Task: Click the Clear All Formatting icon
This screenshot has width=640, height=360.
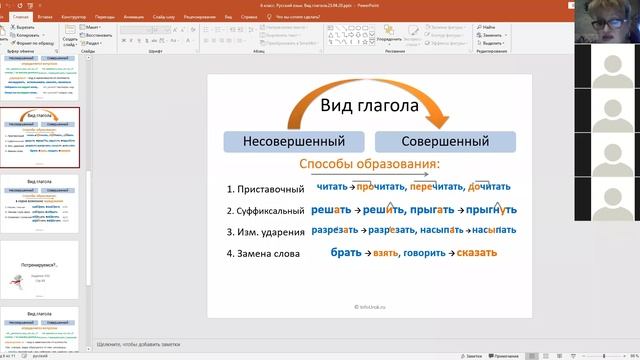Action: tap(193, 30)
